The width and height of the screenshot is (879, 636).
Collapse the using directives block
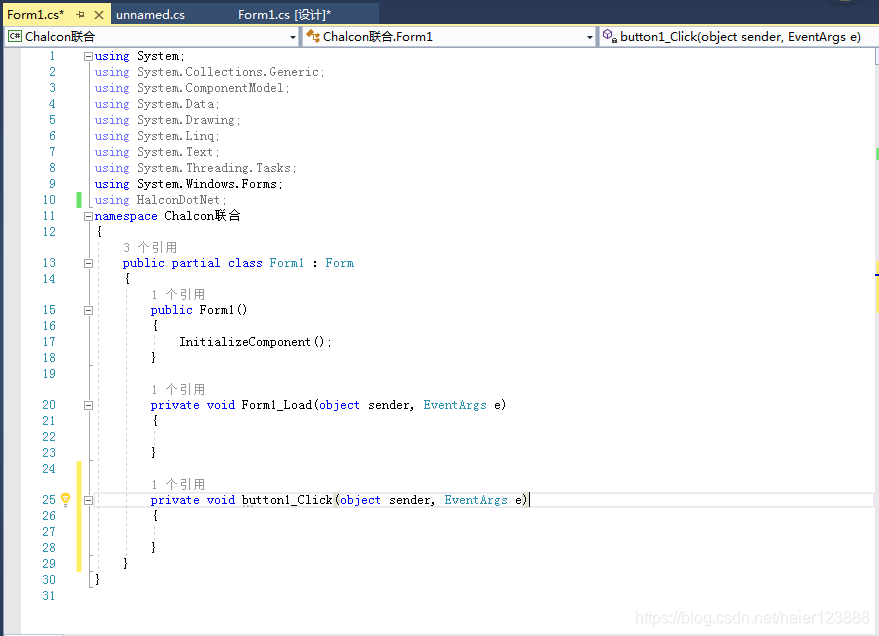(x=88, y=56)
